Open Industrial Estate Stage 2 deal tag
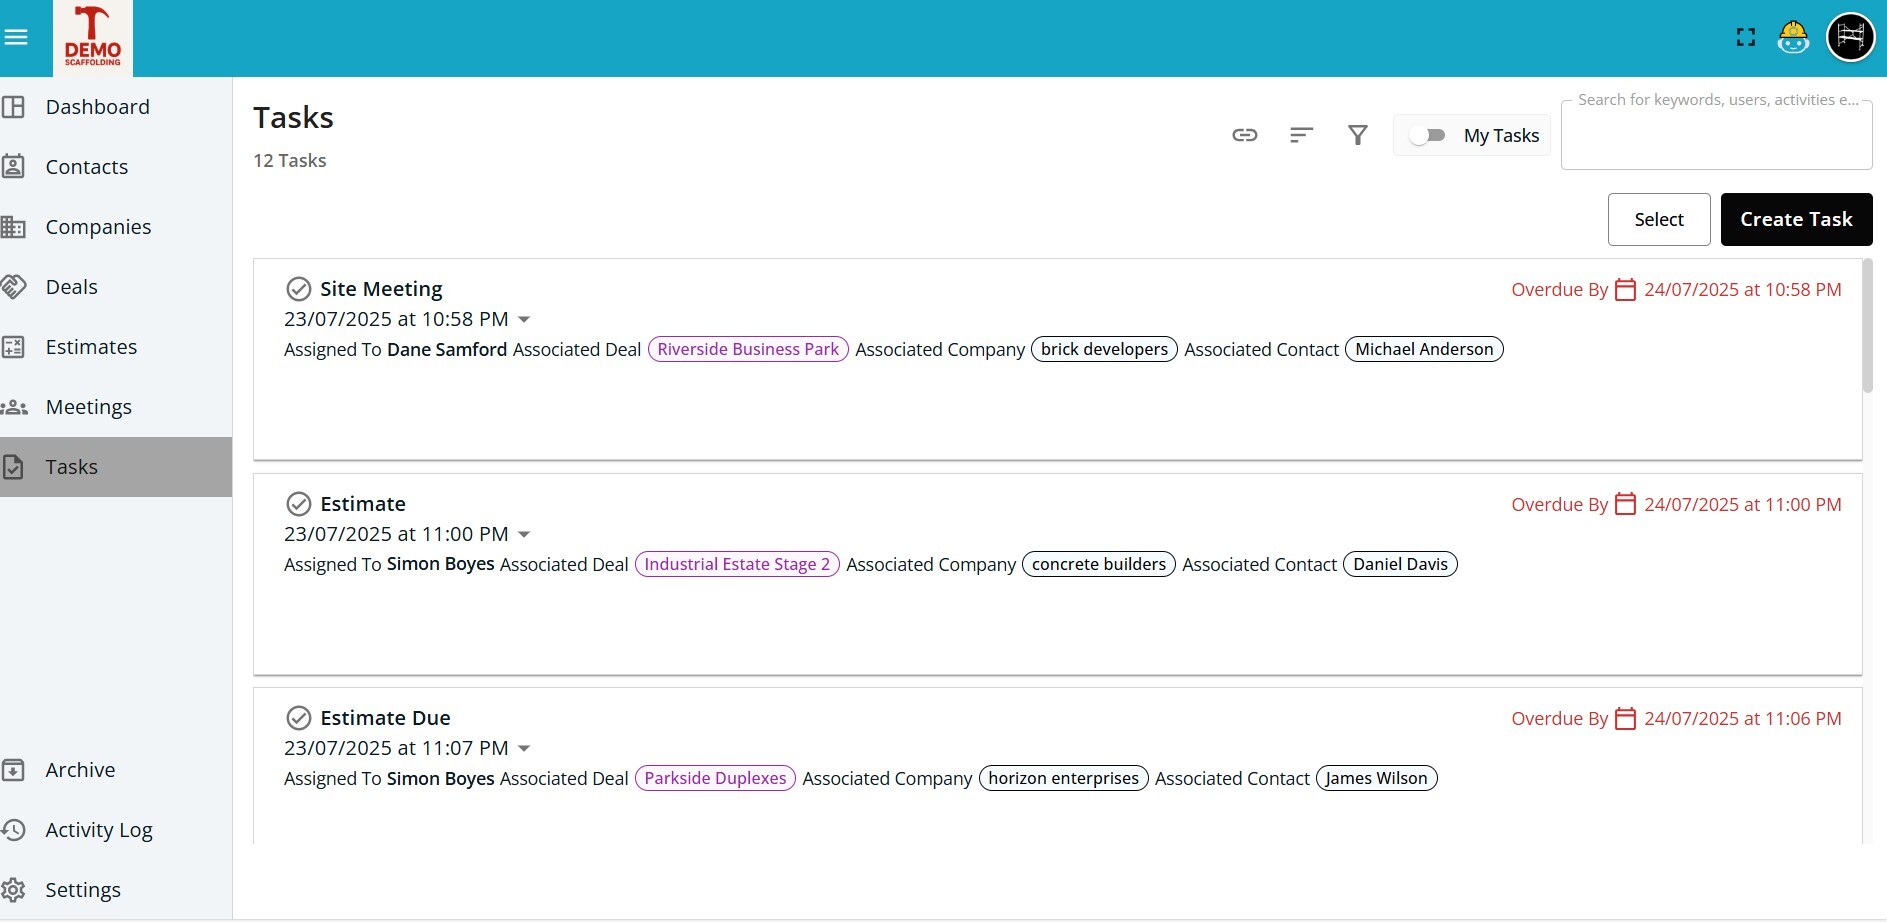 [x=737, y=564]
